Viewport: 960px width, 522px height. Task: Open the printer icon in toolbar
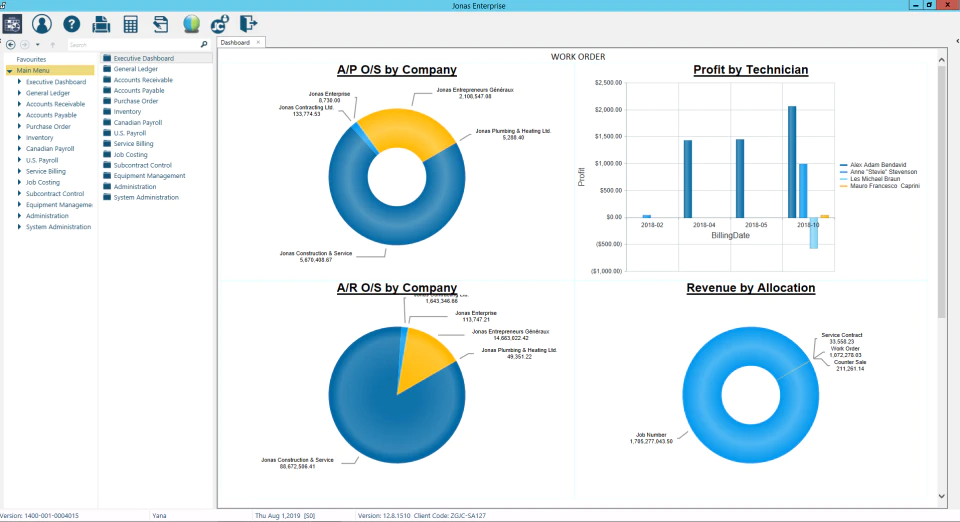point(101,24)
